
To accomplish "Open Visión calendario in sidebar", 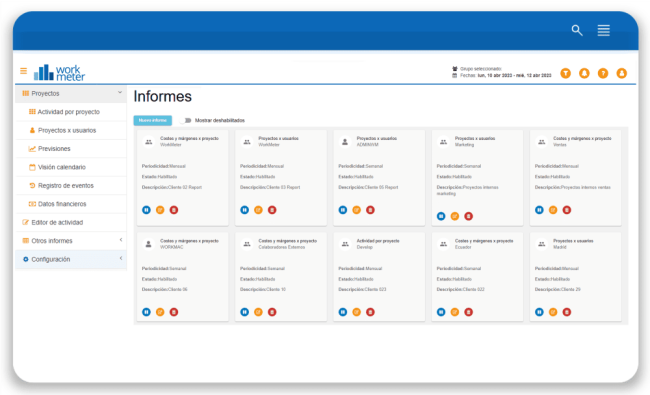I will tap(71, 167).
